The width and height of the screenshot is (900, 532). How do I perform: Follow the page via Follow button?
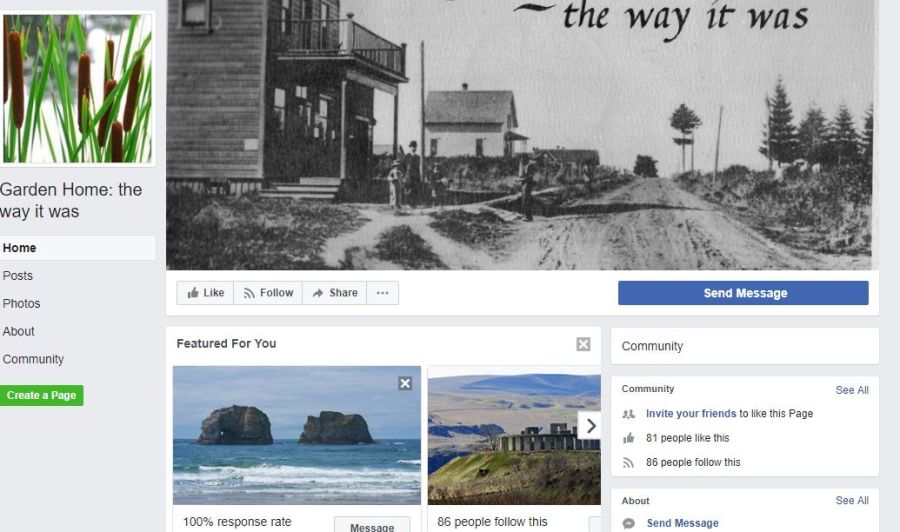pyautogui.click(x=268, y=293)
